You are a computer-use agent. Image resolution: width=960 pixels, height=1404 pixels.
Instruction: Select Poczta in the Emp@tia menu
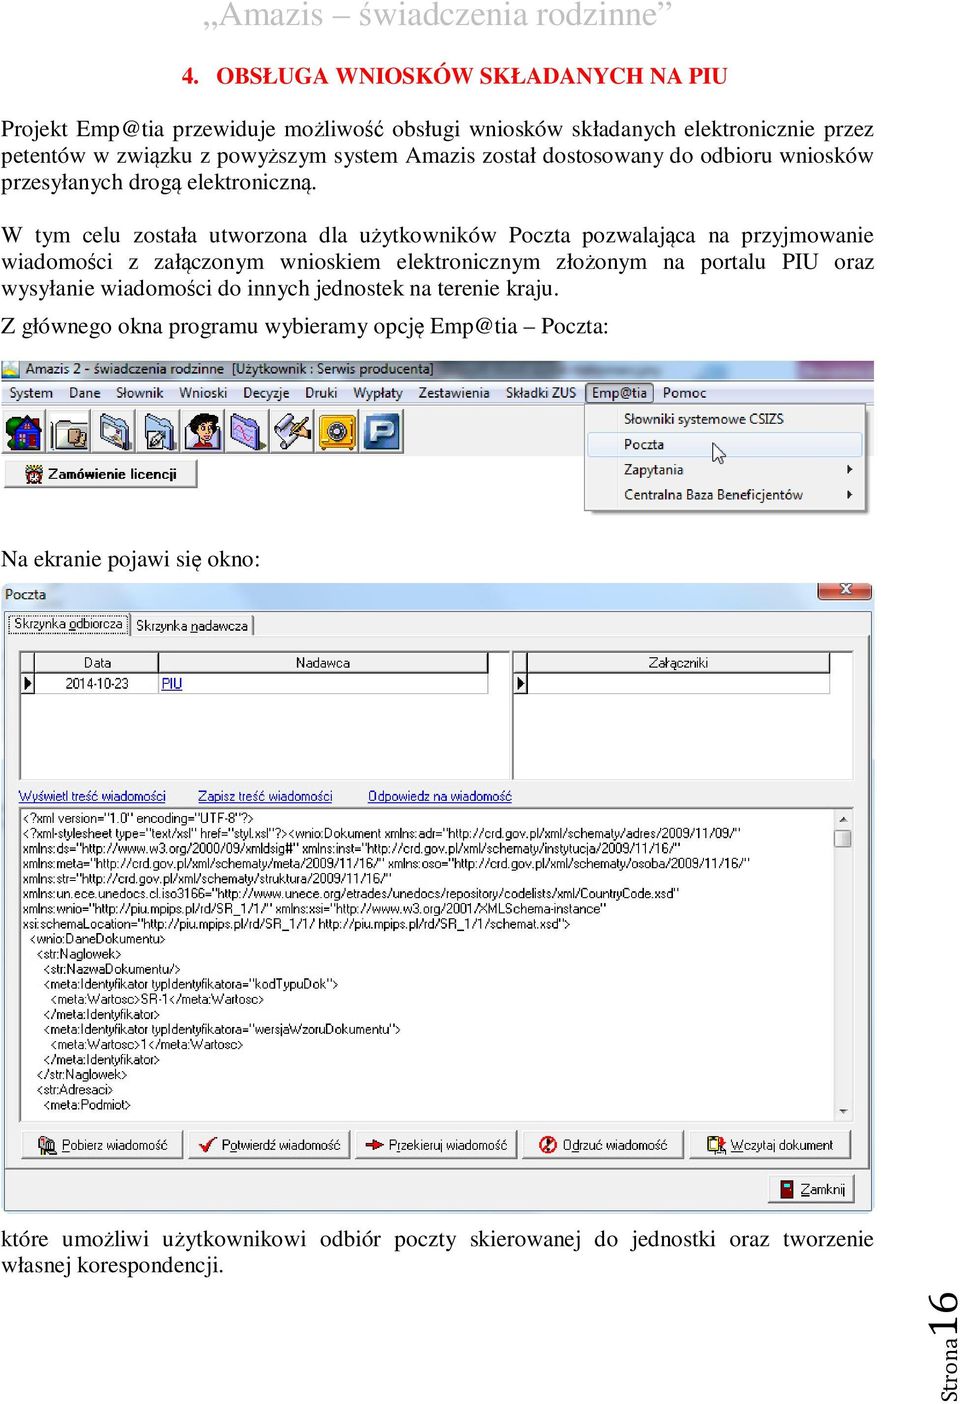click(x=725, y=444)
